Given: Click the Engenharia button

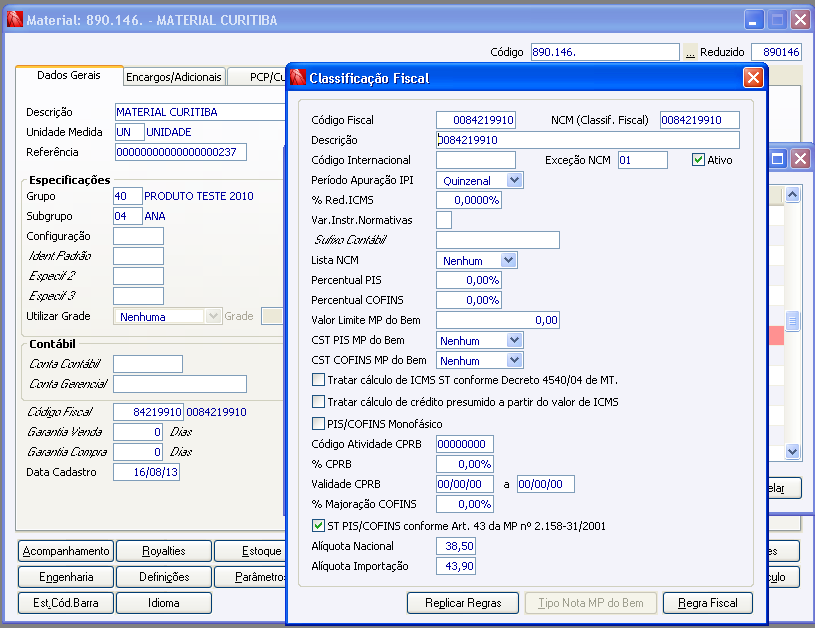Looking at the screenshot, I should click(x=66, y=577).
